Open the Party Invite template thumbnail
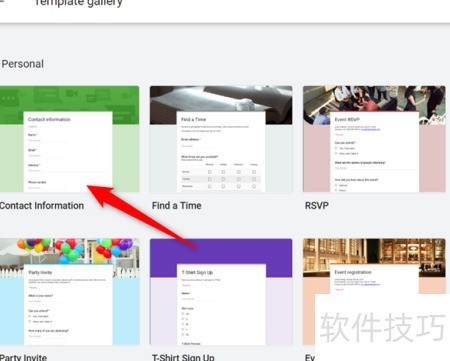The width and height of the screenshot is (450, 361). pos(69,292)
